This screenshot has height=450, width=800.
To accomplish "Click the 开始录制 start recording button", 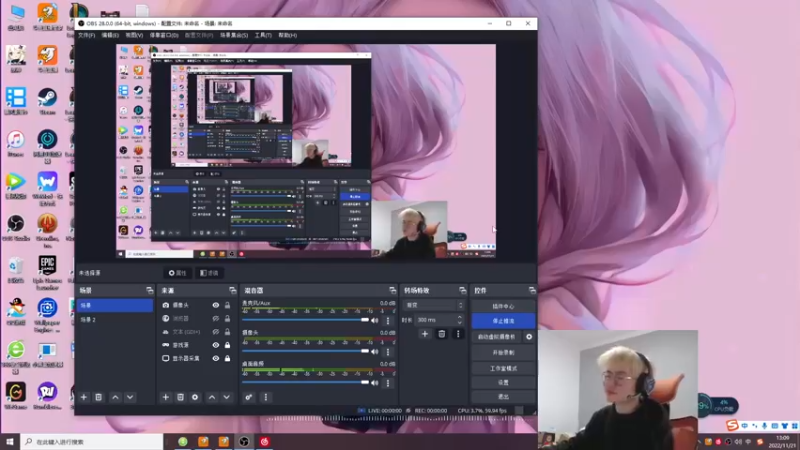I will (x=503, y=353).
